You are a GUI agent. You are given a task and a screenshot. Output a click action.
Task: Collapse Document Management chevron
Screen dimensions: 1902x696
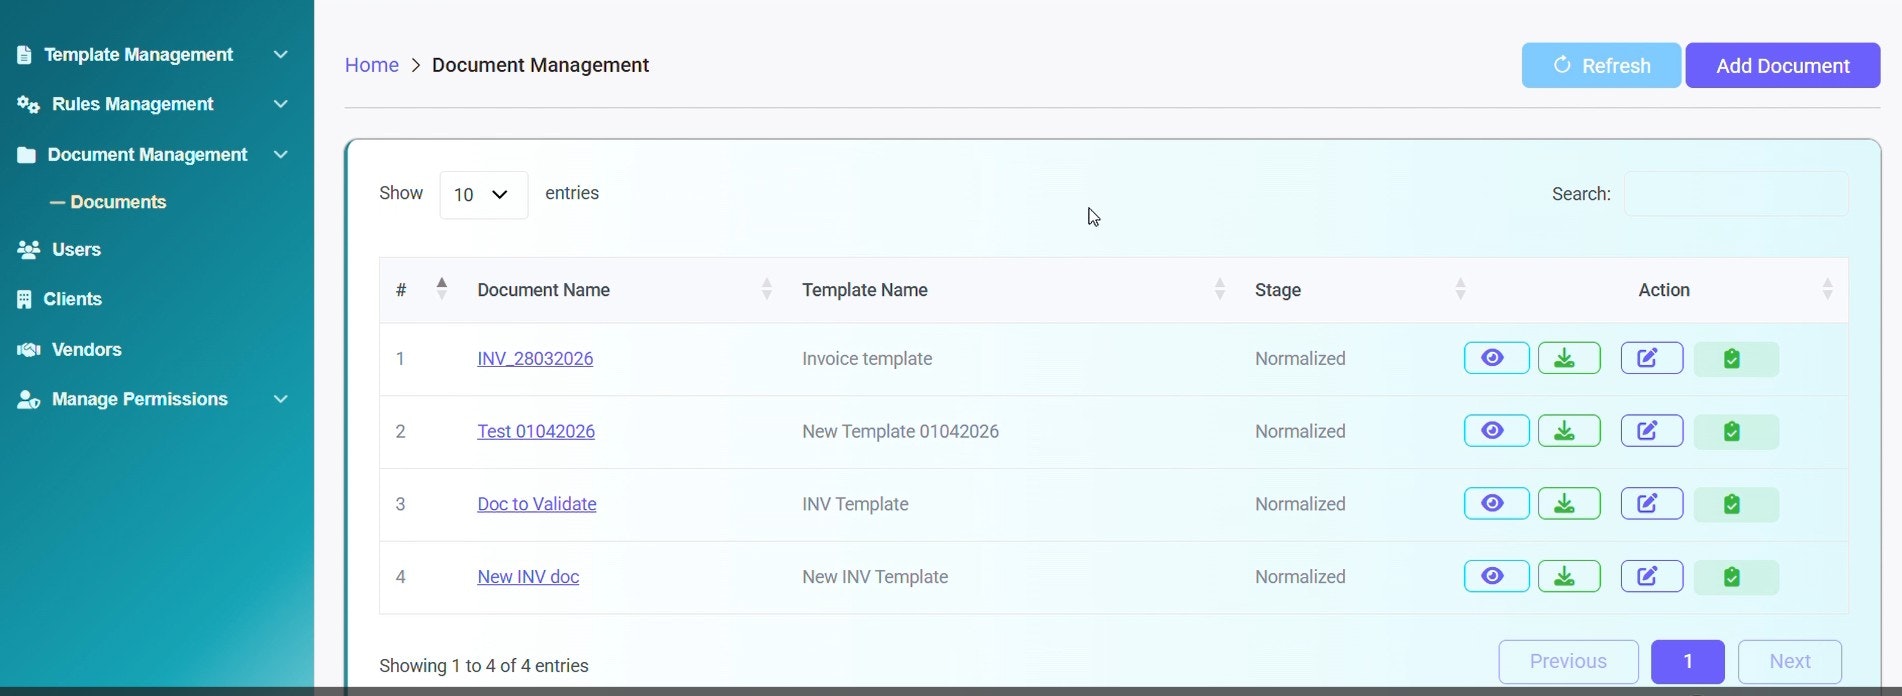[281, 154]
